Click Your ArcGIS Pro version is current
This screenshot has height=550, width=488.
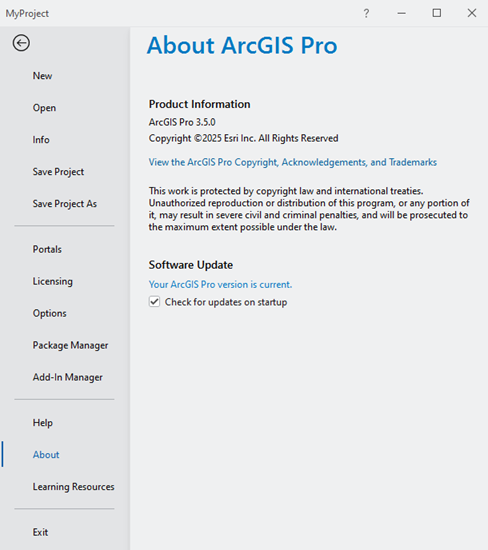click(220, 284)
